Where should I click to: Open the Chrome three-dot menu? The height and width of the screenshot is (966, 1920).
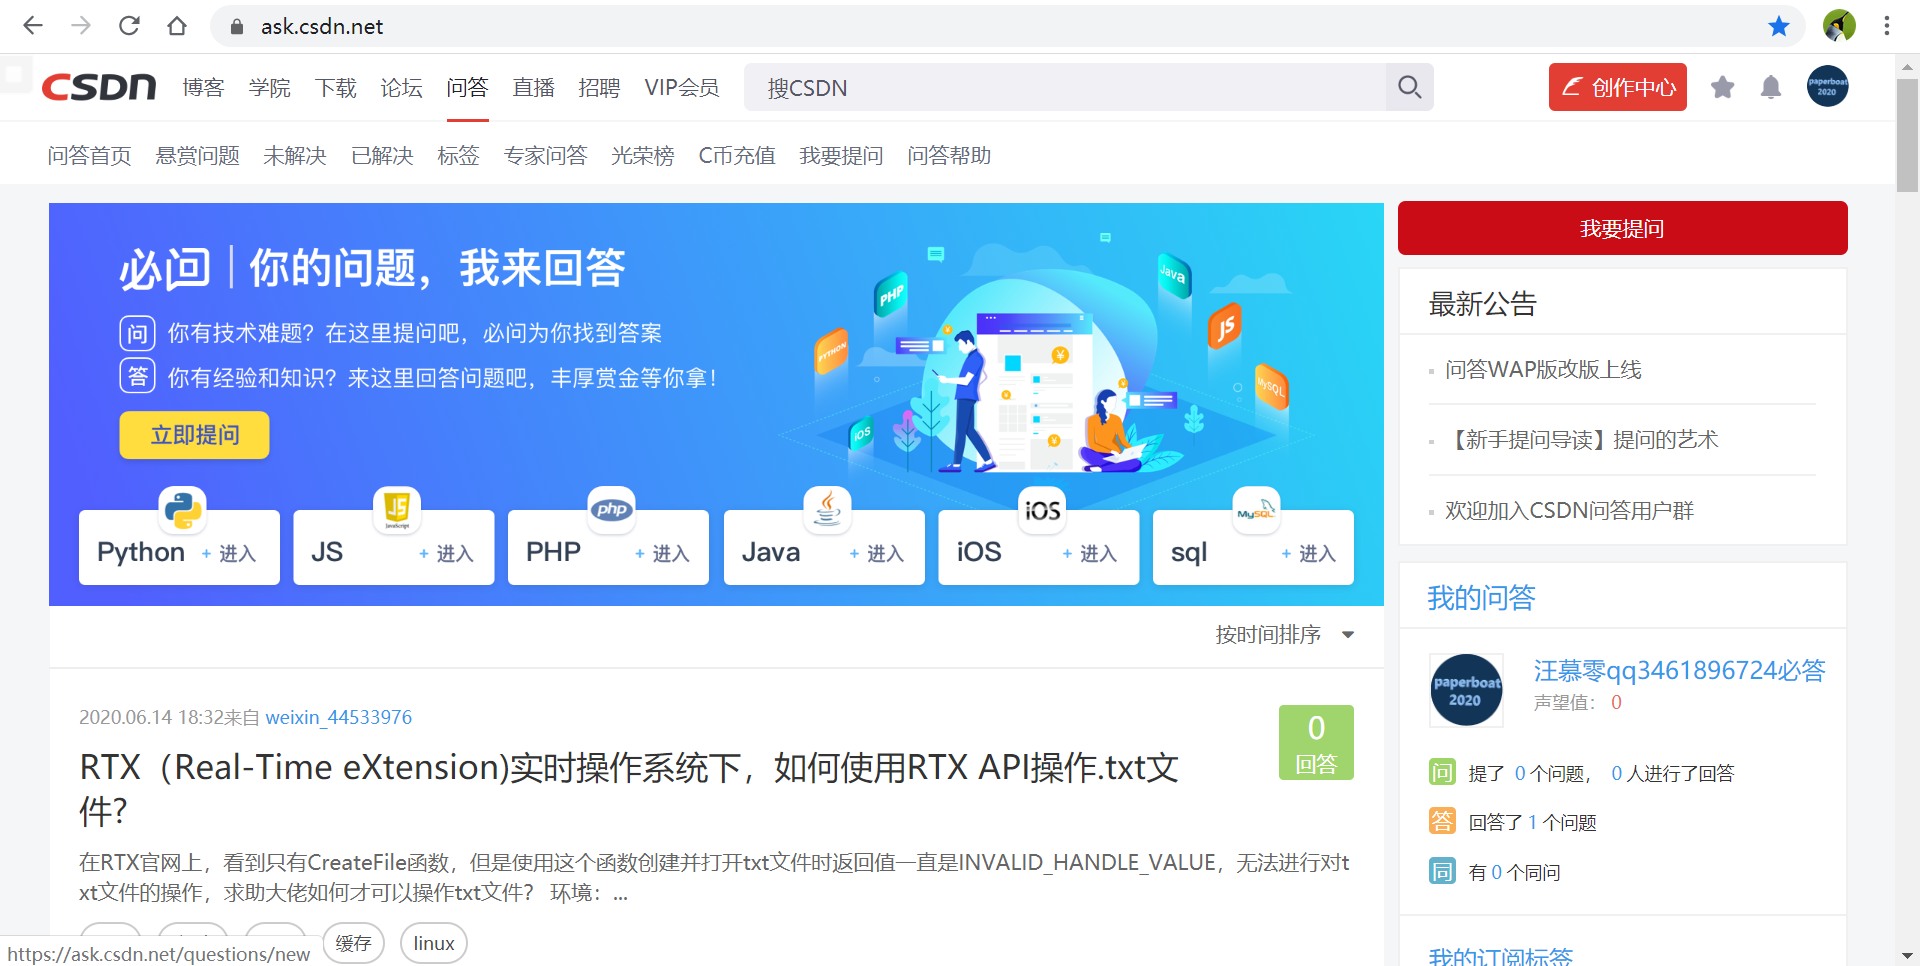[x=1887, y=26]
